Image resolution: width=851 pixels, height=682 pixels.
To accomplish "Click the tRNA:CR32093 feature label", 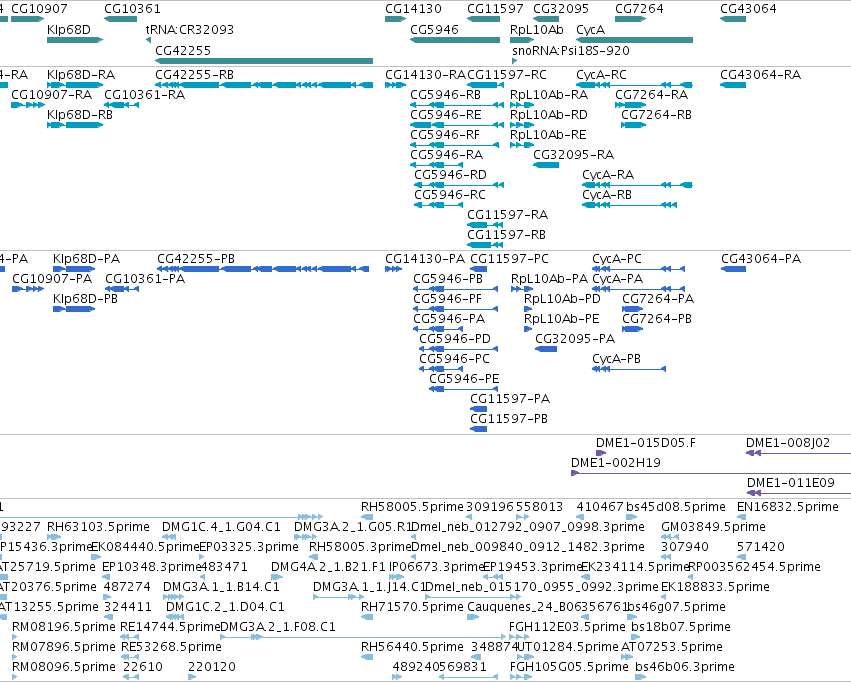I will pos(189,29).
